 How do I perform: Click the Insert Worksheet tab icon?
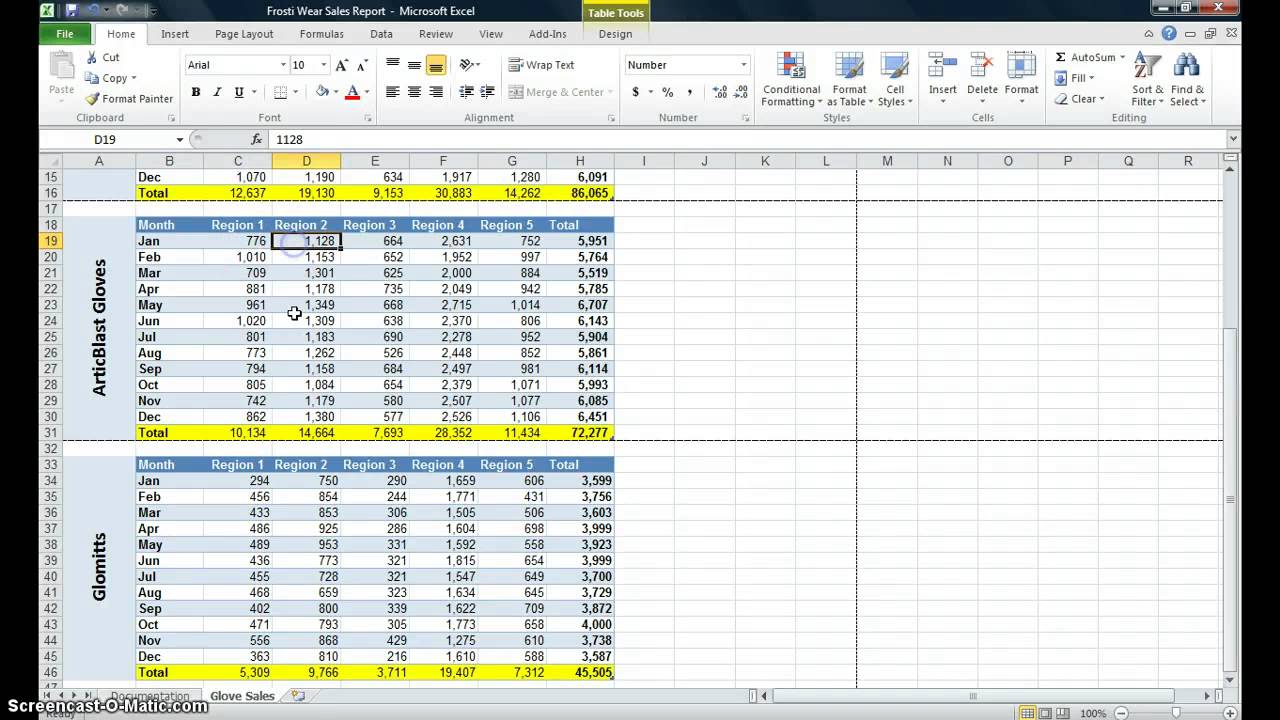click(298, 696)
